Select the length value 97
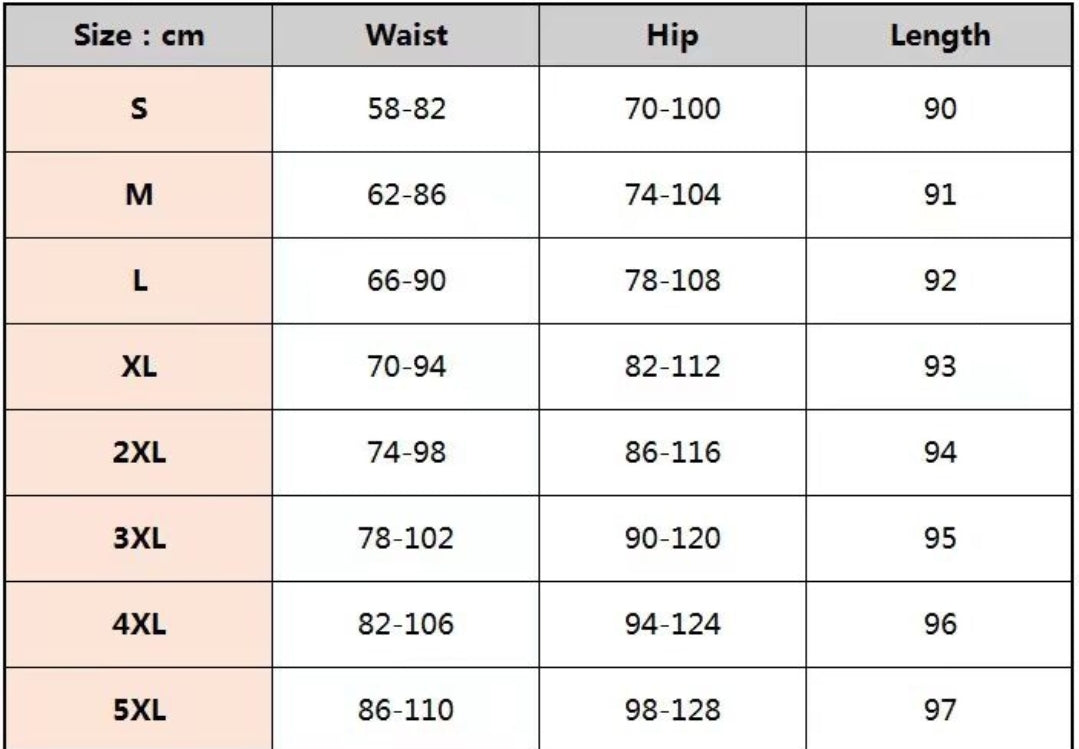The image size is (1079, 749). point(940,711)
